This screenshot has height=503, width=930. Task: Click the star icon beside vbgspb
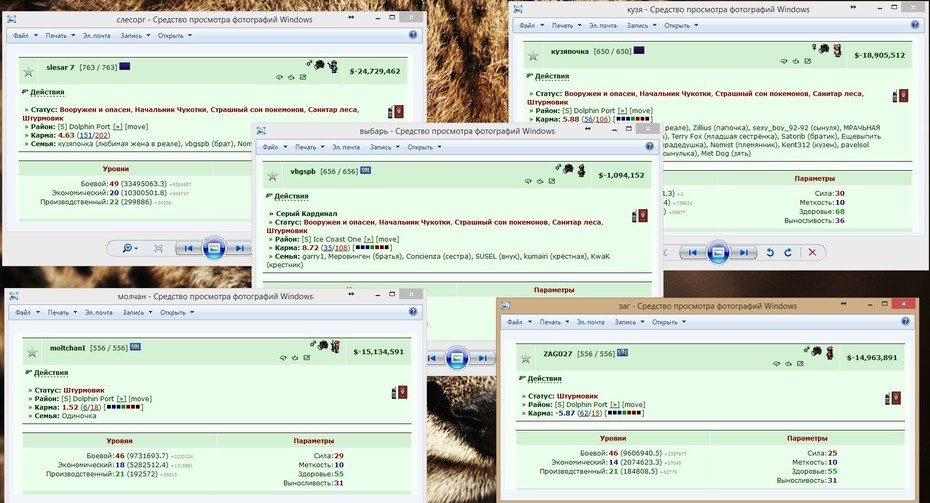[272, 176]
